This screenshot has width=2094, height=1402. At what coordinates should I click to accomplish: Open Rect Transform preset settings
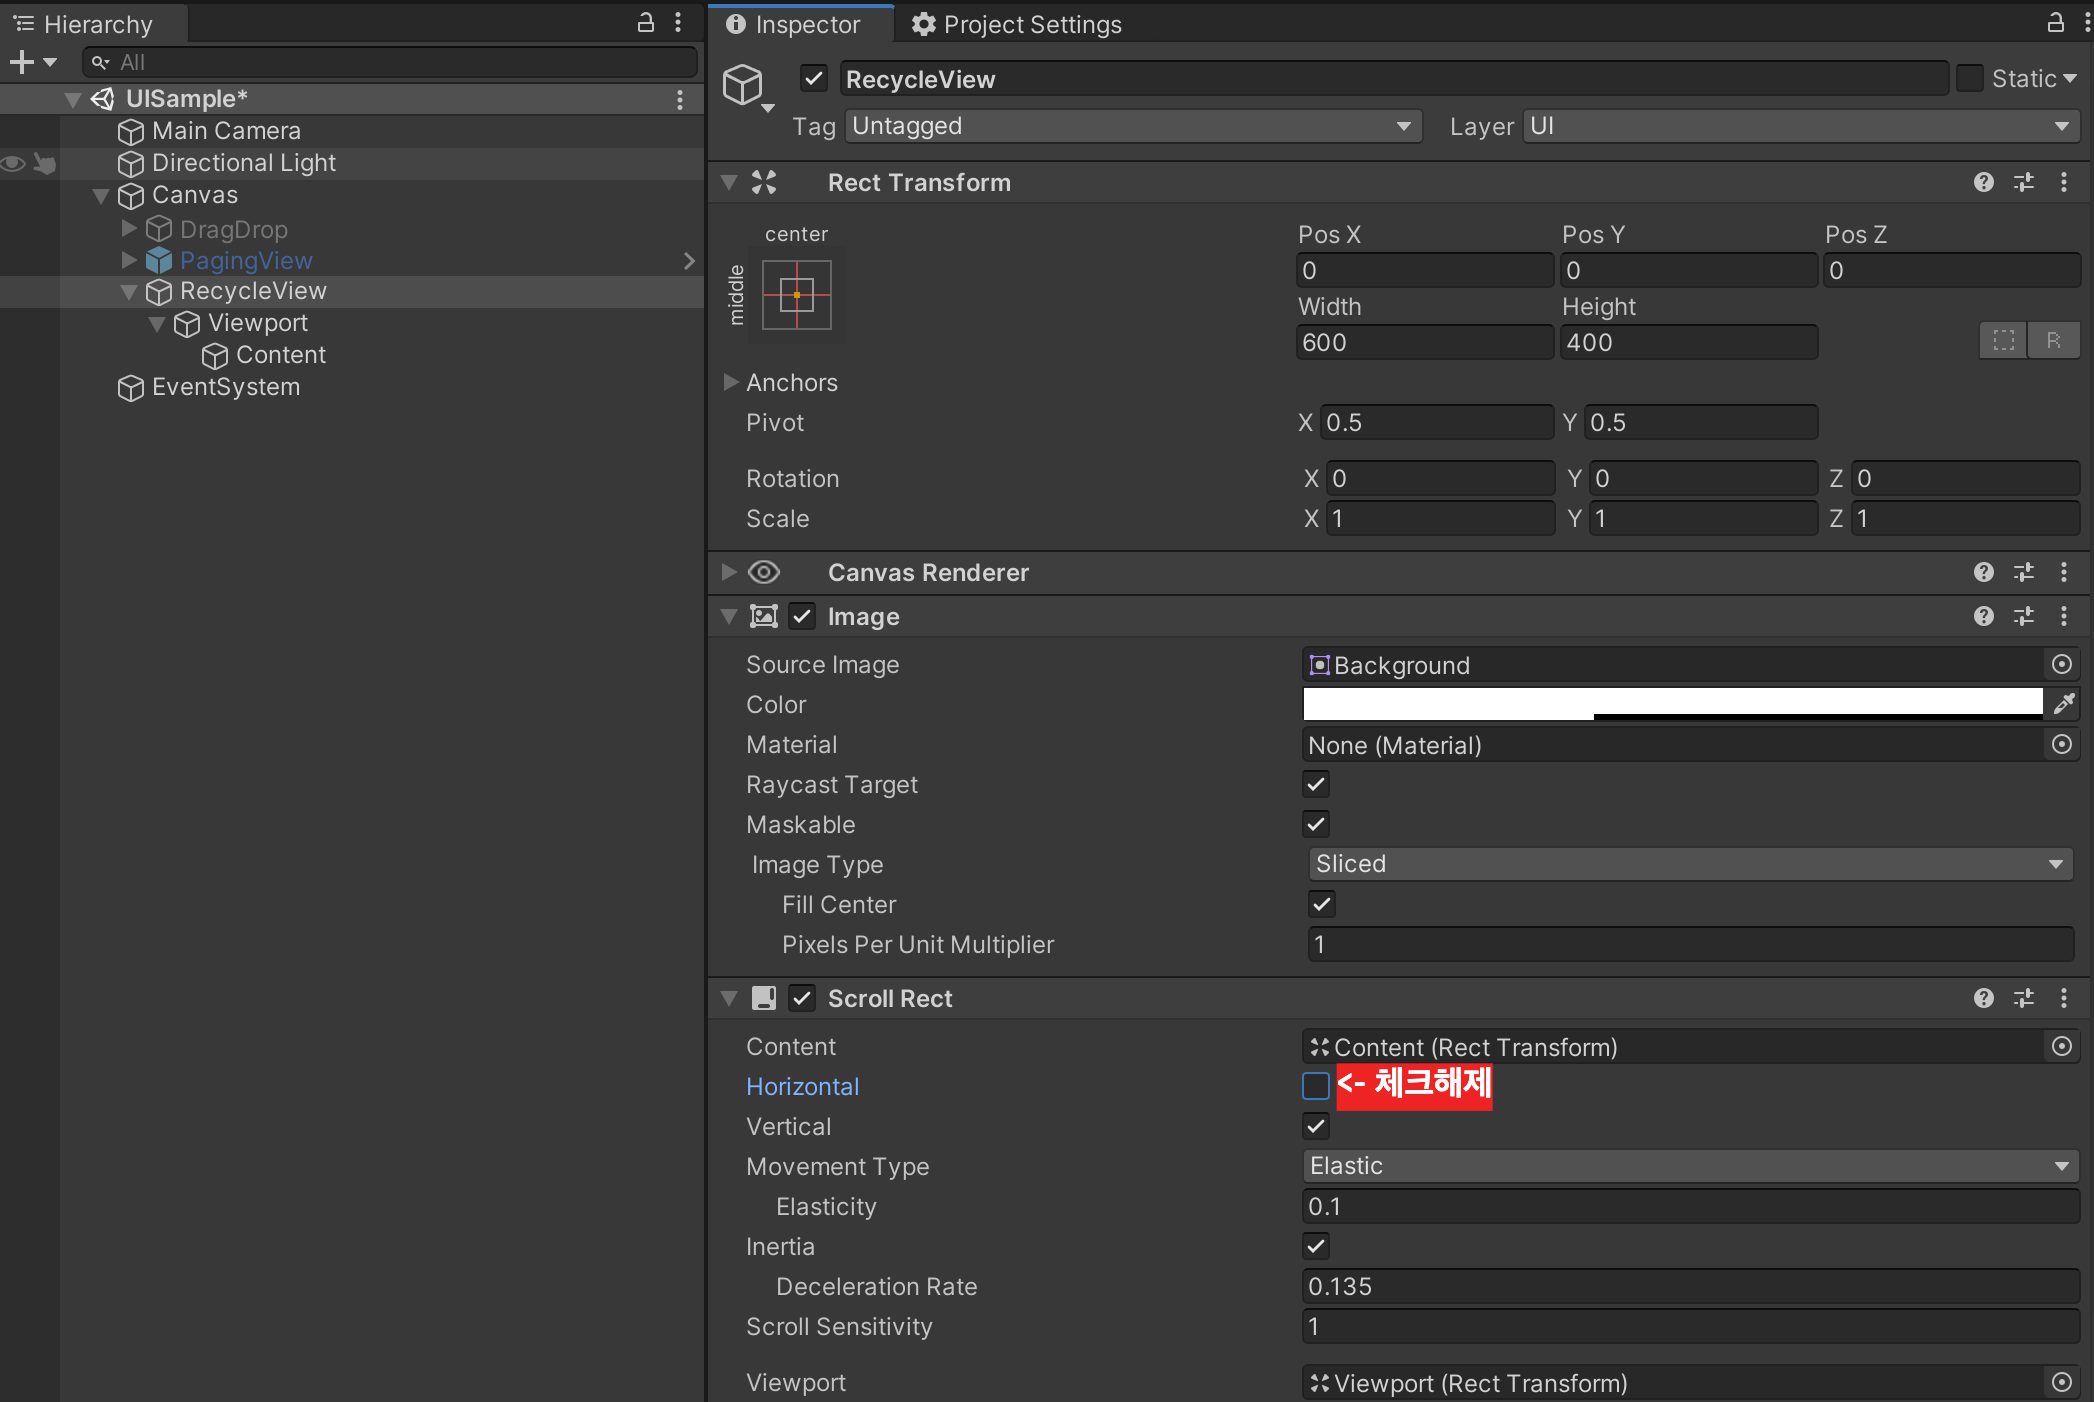(2024, 182)
